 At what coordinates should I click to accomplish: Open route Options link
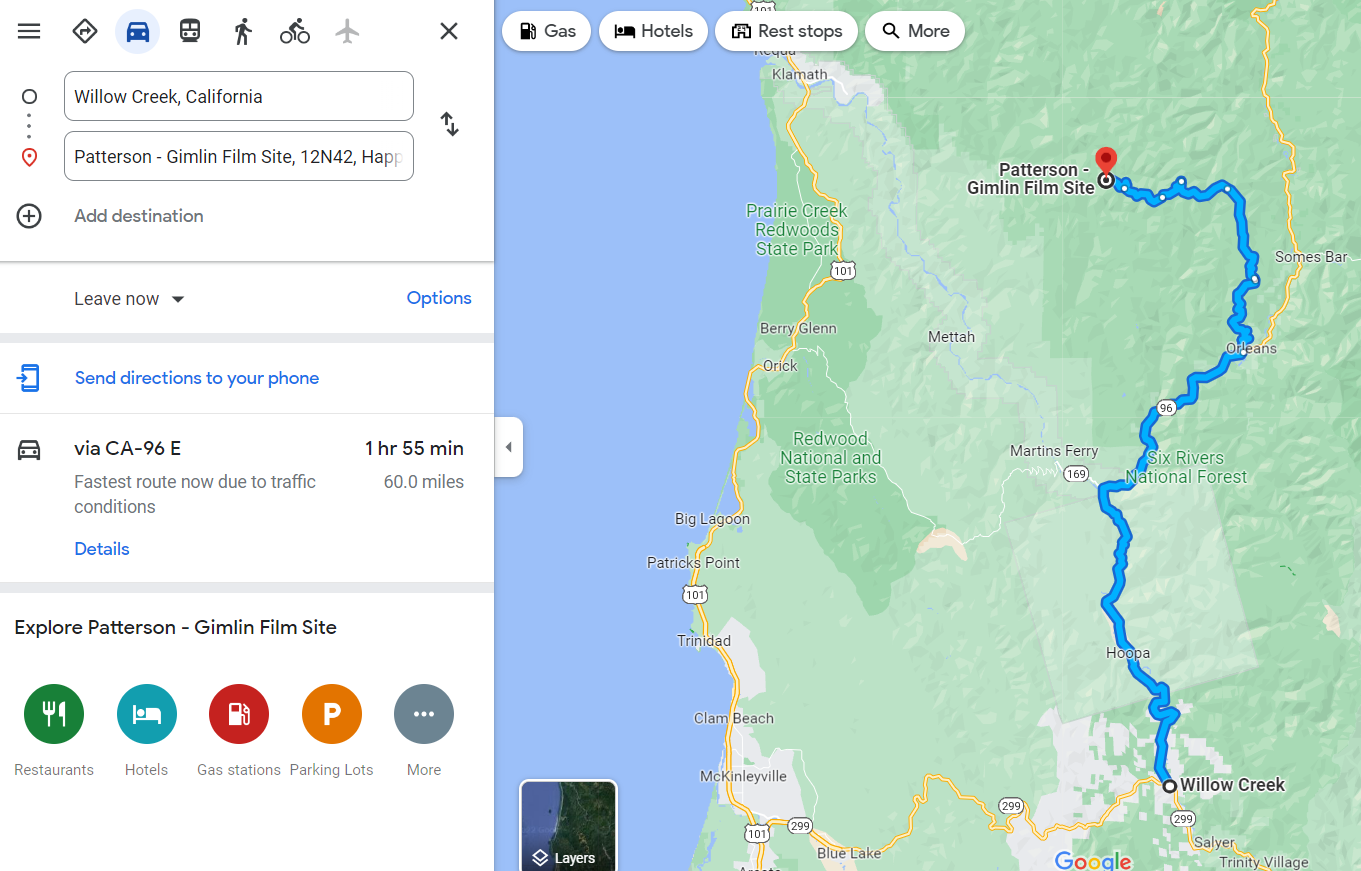(439, 298)
